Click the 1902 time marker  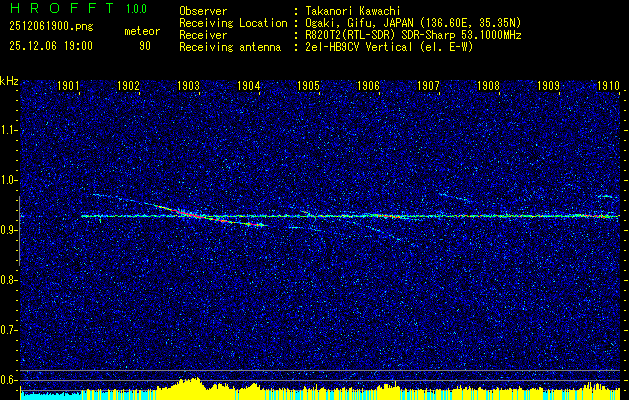(x=128, y=85)
